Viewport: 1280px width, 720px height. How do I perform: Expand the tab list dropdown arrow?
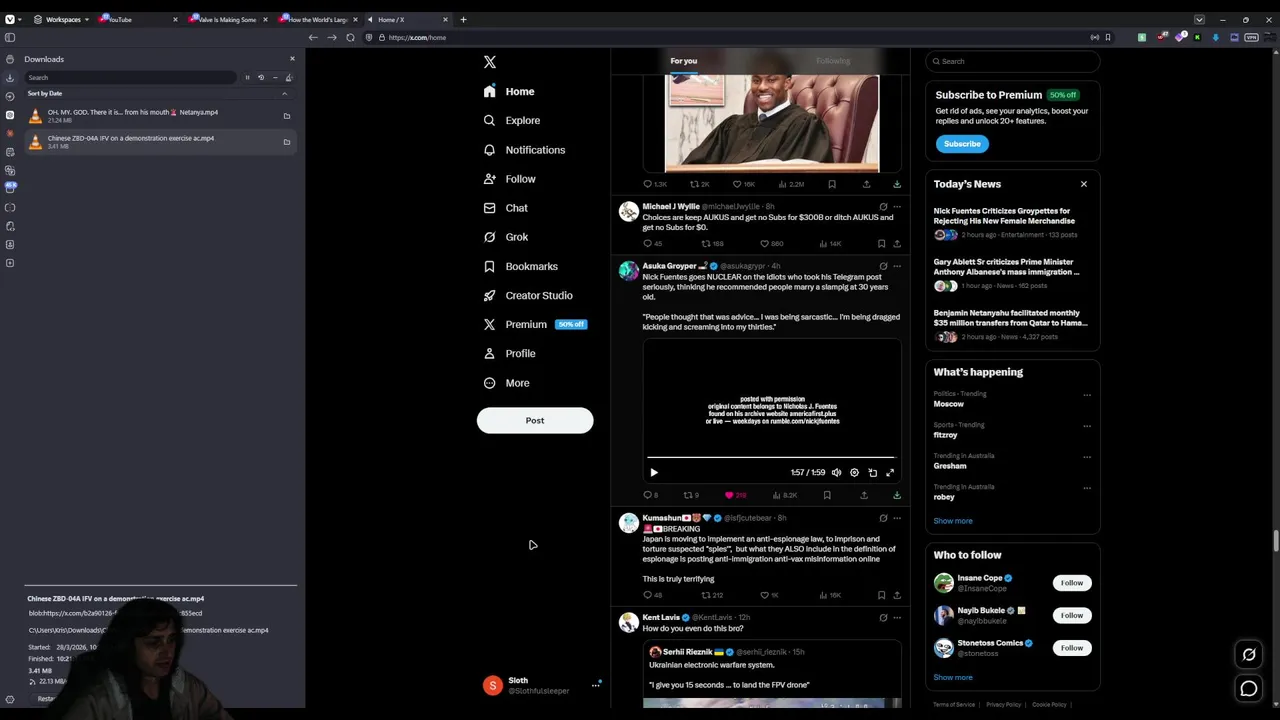[1199, 19]
